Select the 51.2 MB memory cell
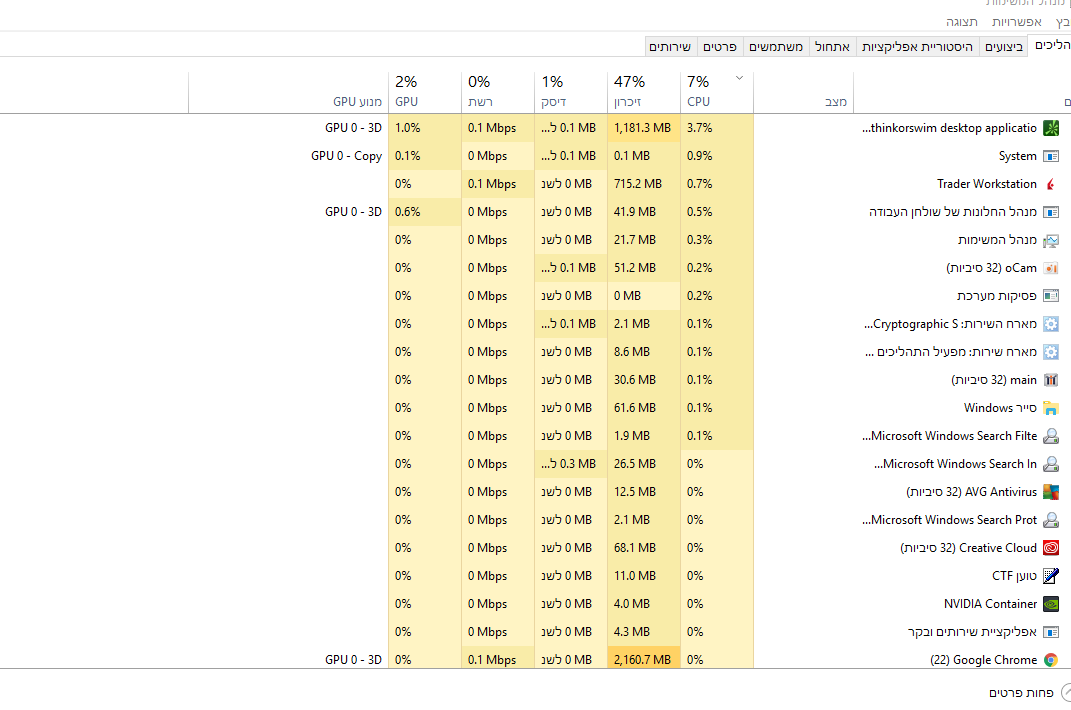1071x710 pixels. (644, 268)
